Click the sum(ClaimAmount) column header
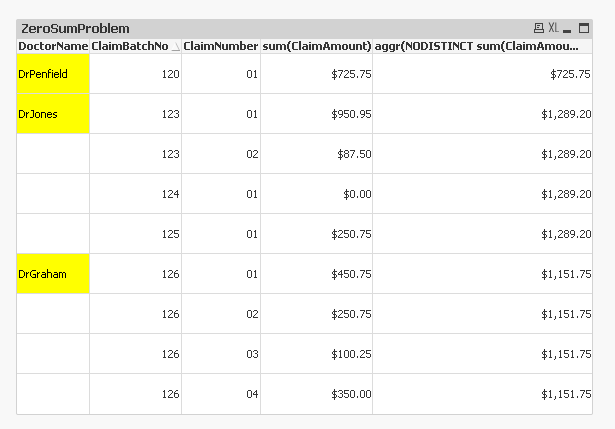 tap(316, 46)
